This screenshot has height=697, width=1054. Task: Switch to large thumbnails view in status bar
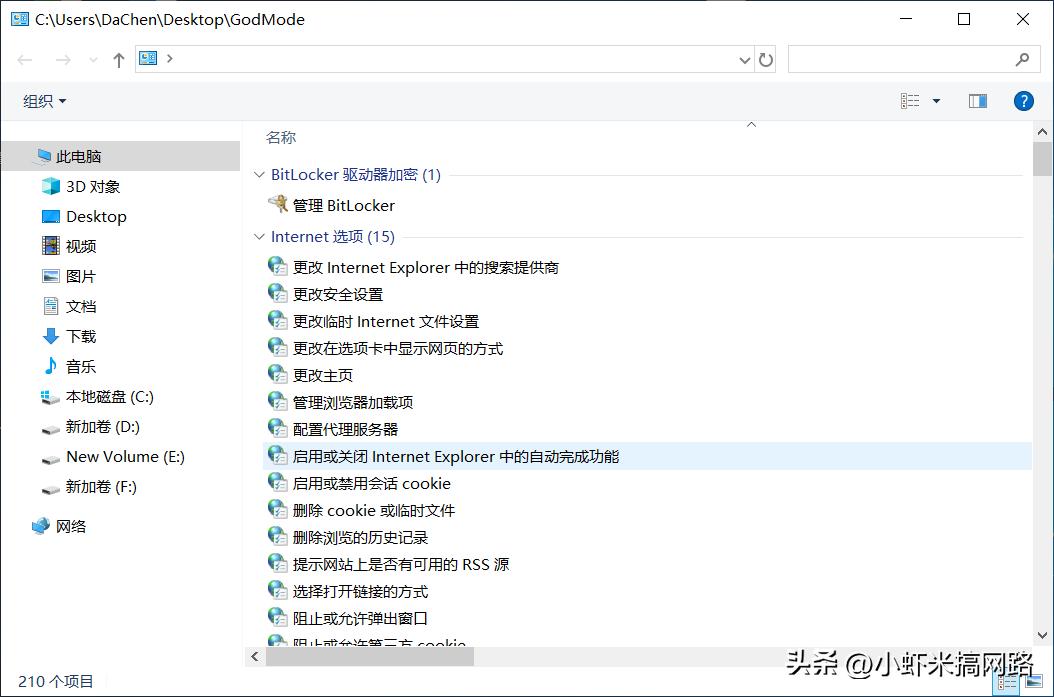pos(1033,682)
